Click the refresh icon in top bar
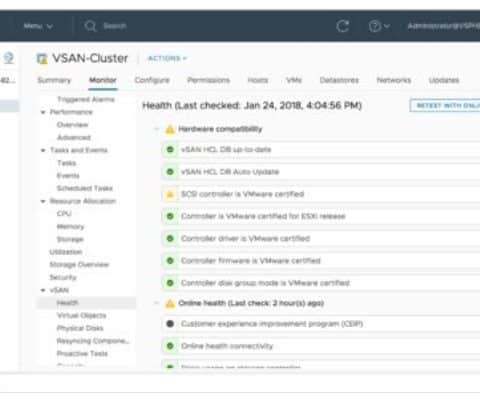This screenshot has height=403, width=480. tap(343, 26)
